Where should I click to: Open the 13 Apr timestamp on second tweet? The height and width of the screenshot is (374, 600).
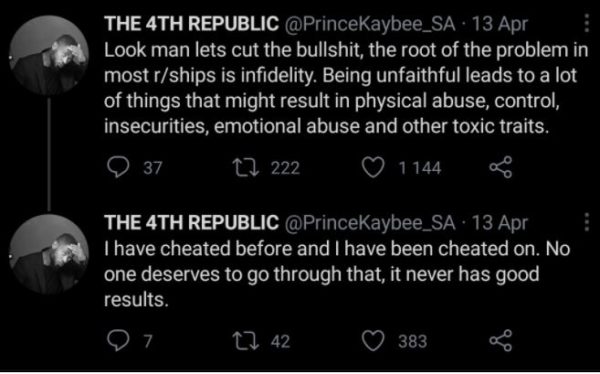[500, 223]
